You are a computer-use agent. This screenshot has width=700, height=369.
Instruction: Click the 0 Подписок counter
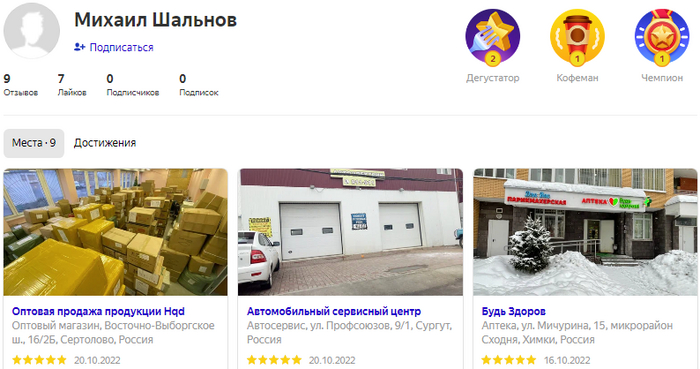coord(199,85)
